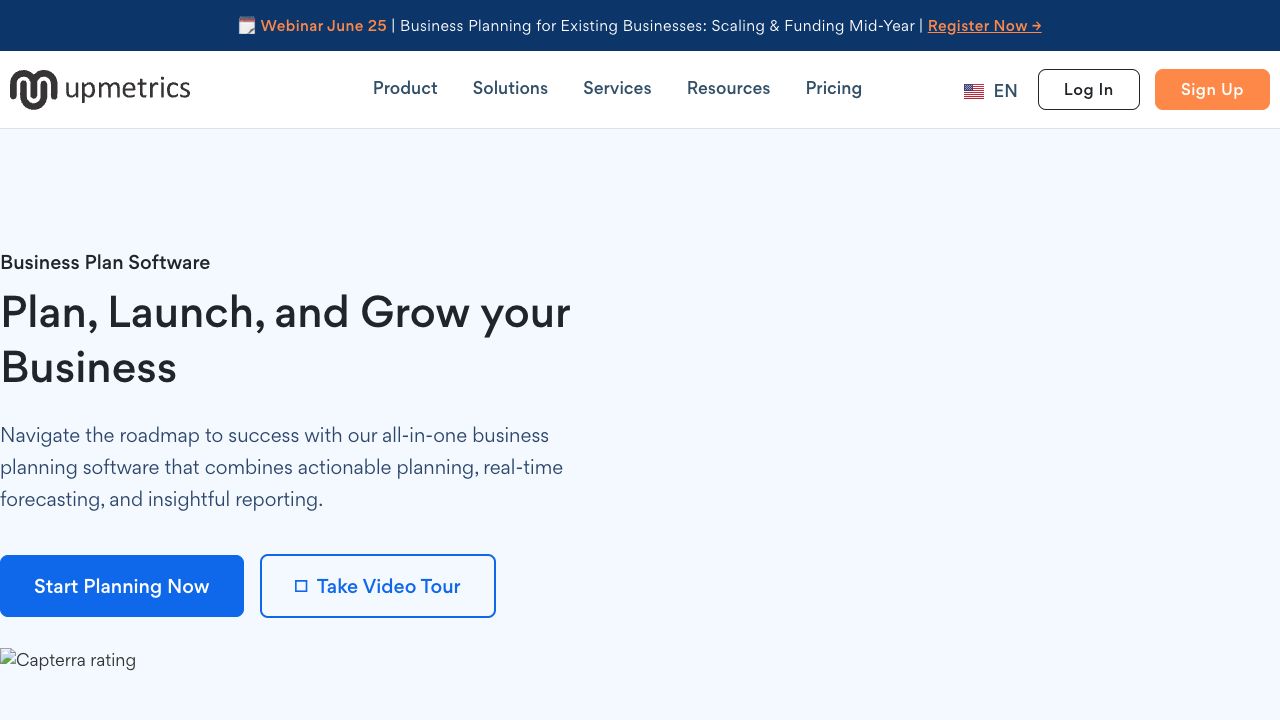Open the Solutions dropdown

click(510, 88)
